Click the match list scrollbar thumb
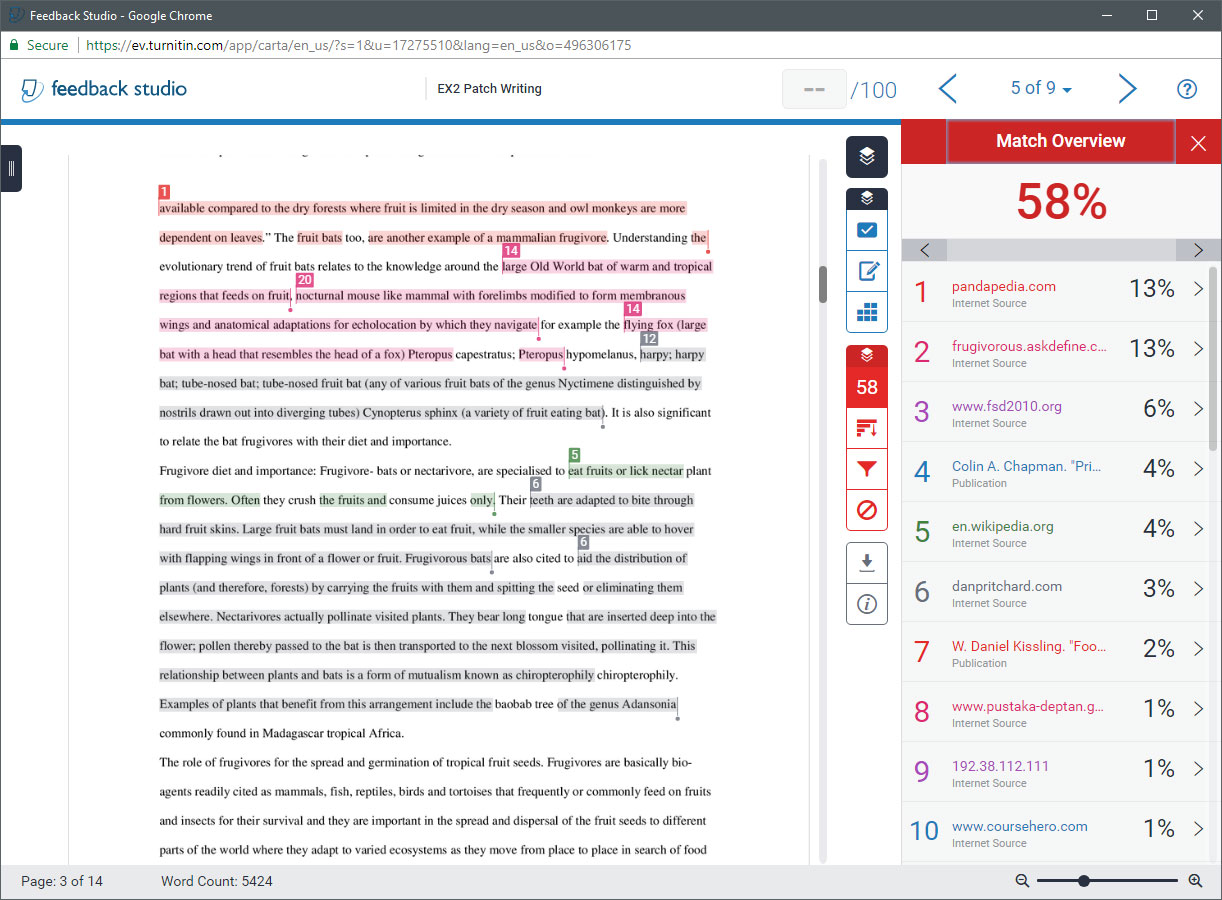Viewport: 1222px width, 900px height. (x=1214, y=357)
